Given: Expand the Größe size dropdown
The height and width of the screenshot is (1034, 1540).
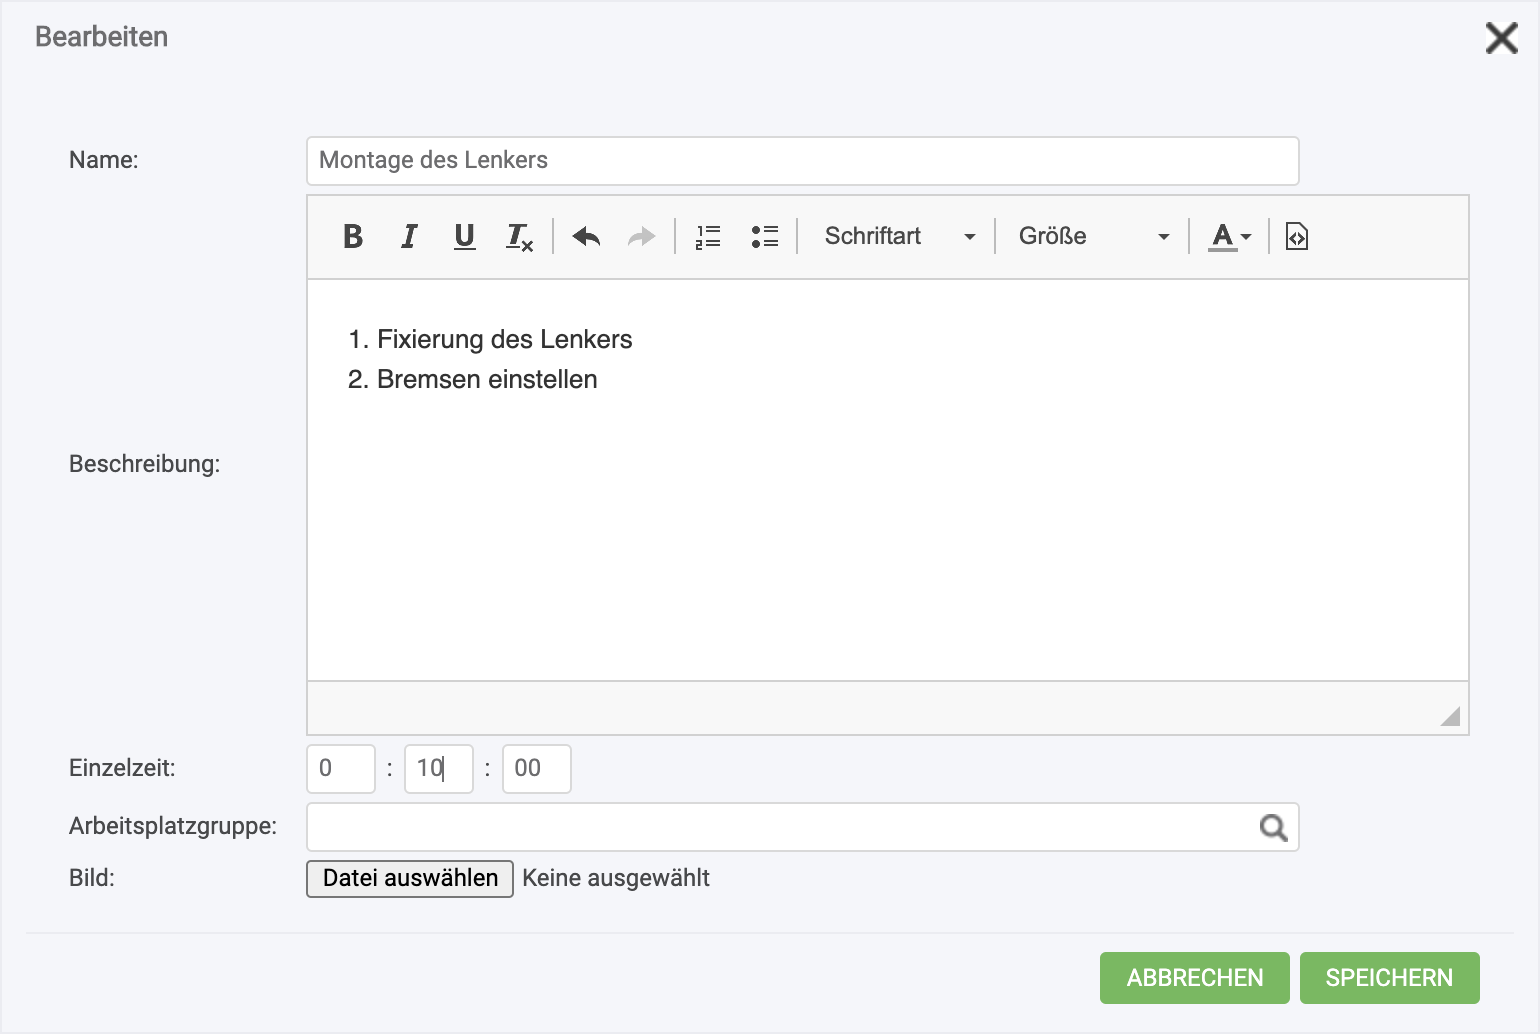Looking at the screenshot, I should coord(1093,237).
